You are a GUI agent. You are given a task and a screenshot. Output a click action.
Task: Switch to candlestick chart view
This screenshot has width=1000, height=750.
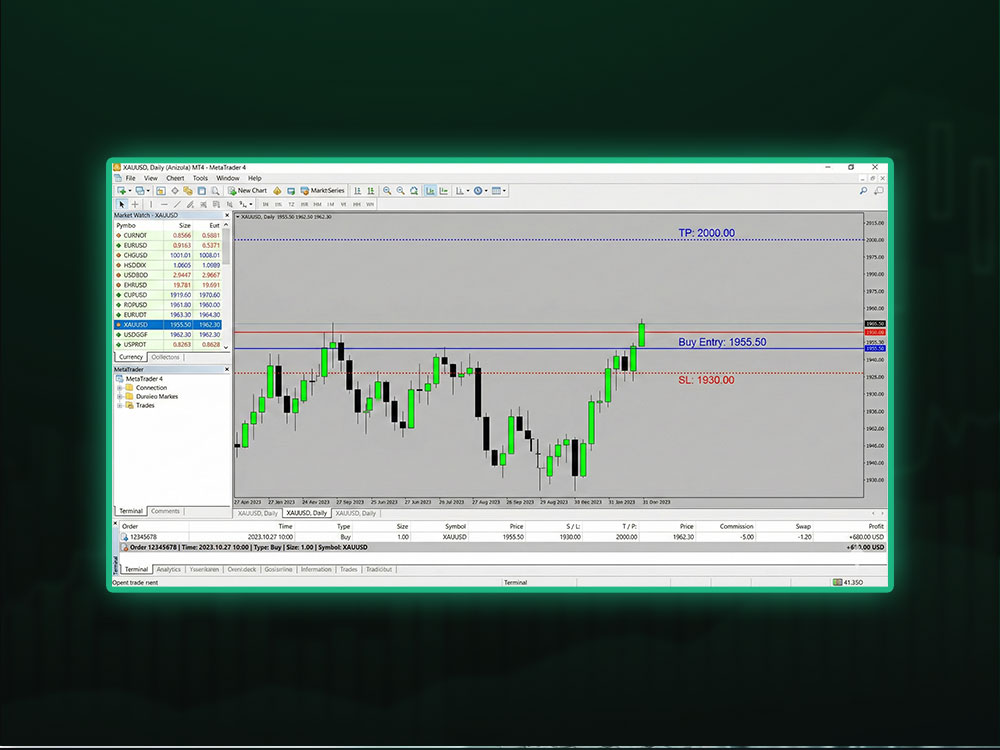[430, 190]
